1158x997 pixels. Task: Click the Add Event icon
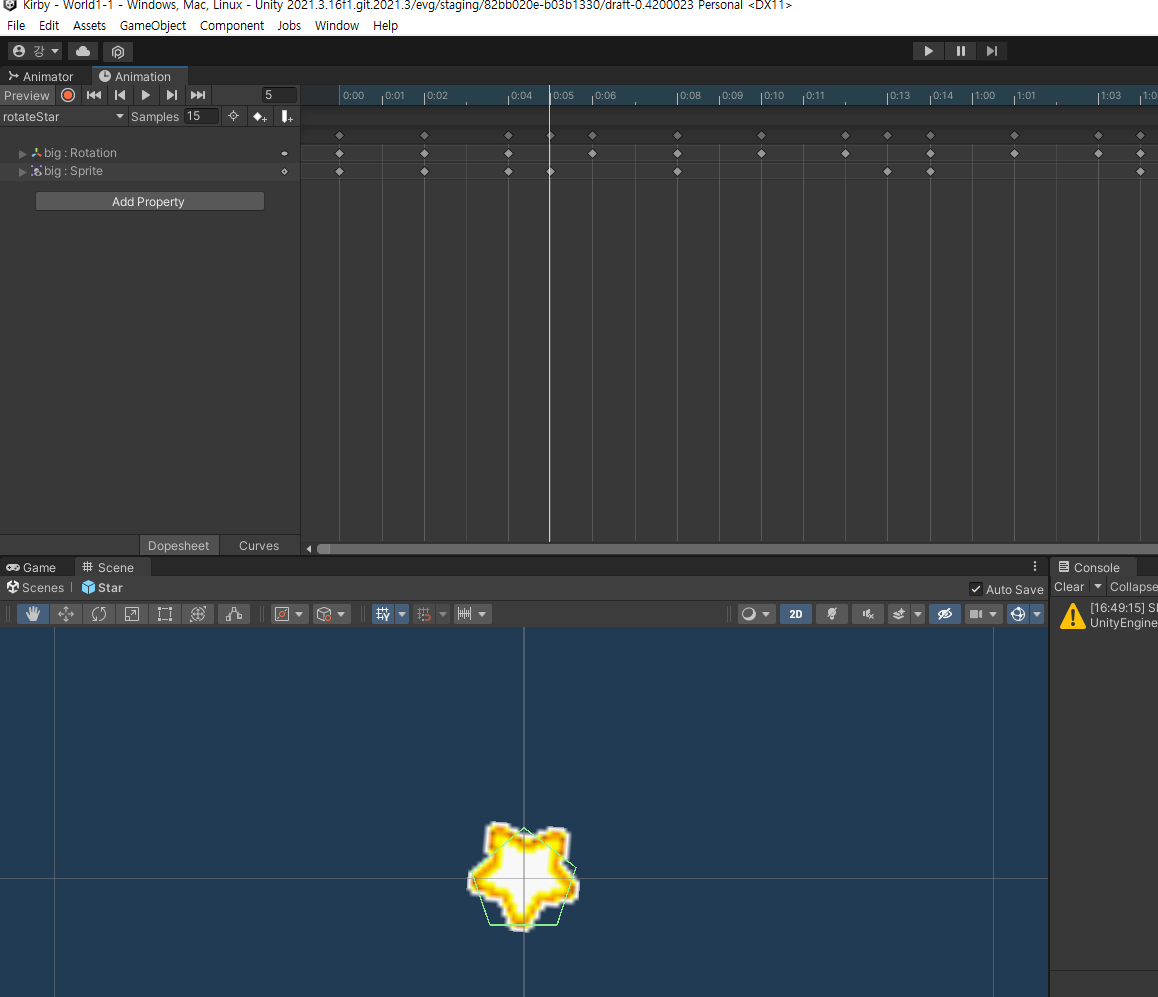coord(287,117)
